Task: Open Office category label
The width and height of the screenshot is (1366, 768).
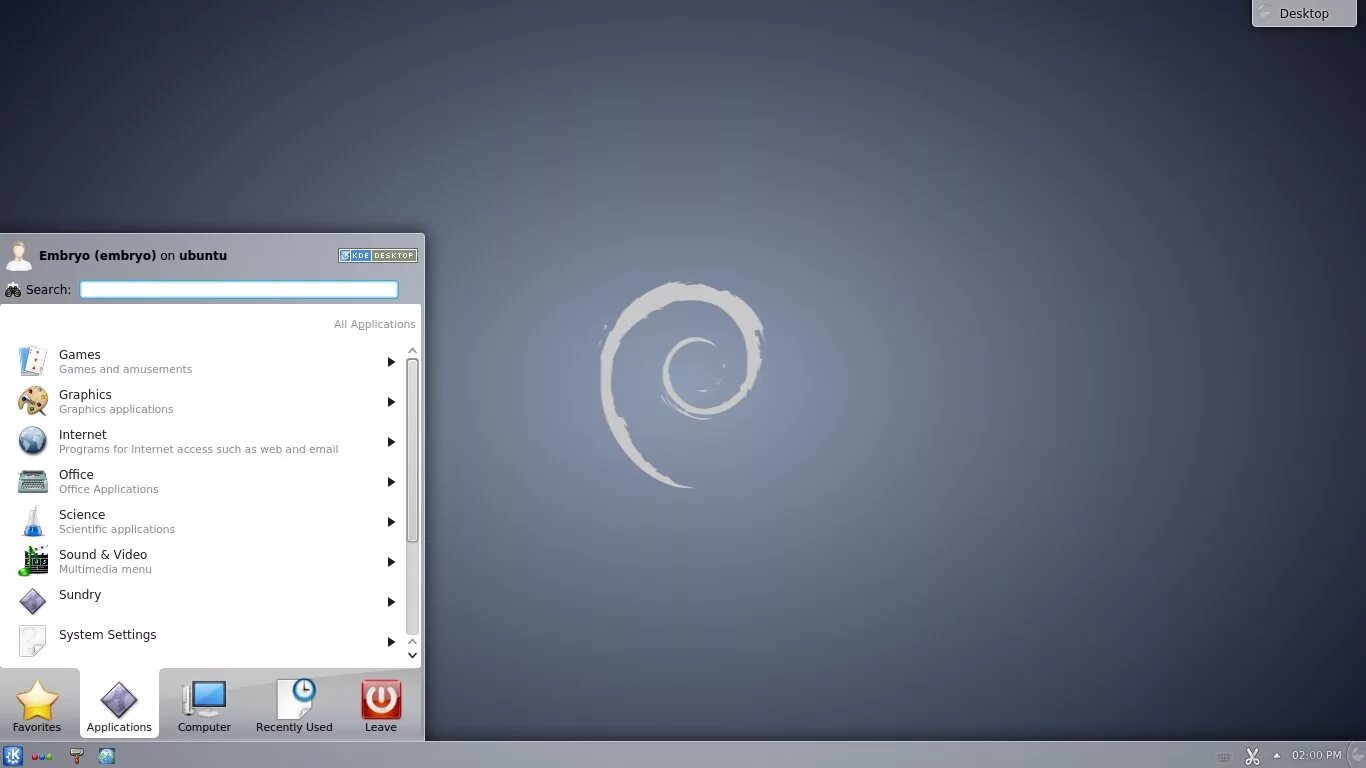Action: [76, 474]
